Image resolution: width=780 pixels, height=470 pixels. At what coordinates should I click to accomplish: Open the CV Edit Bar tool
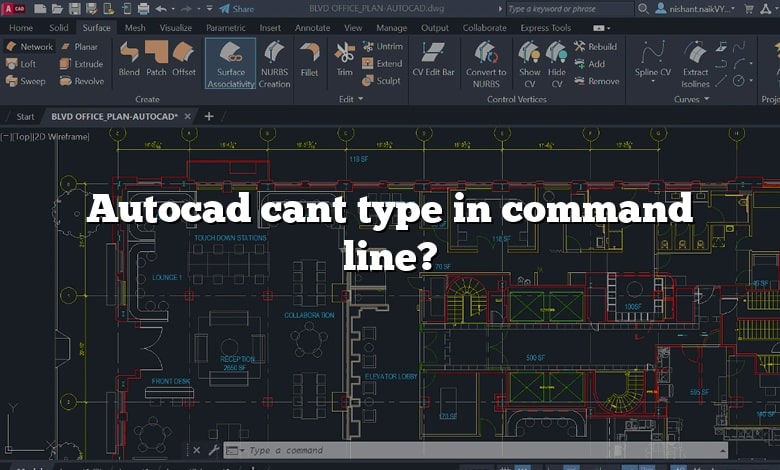click(x=433, y=59)
